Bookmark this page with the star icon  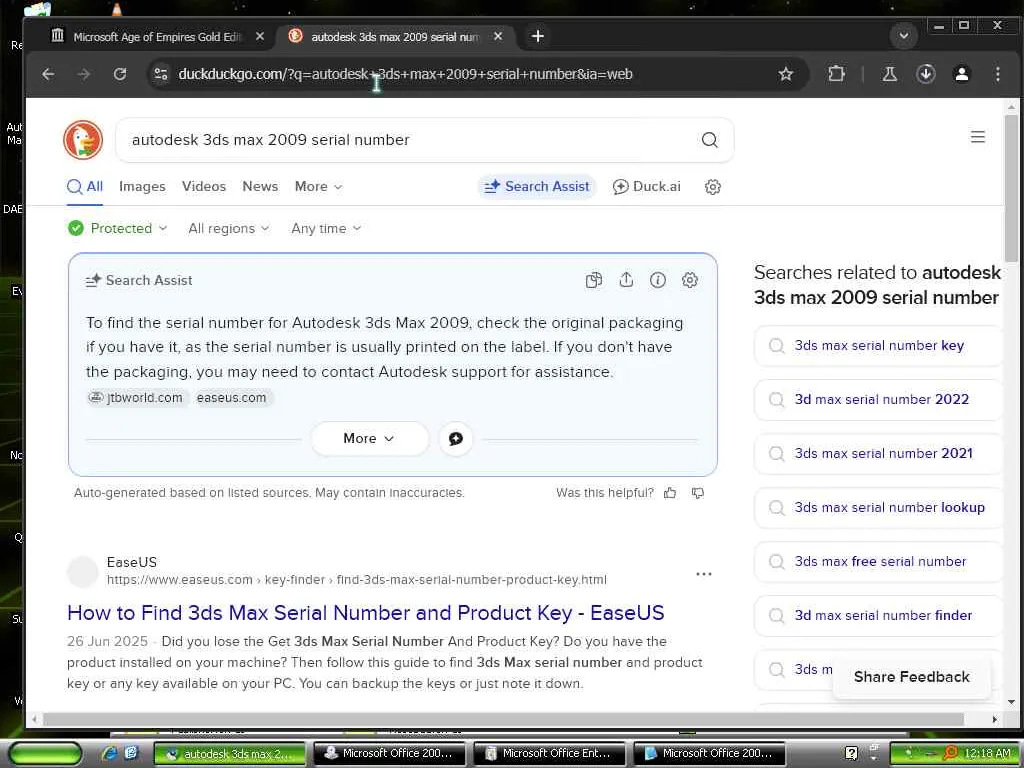pyautogui.click(x=786, y=74)
